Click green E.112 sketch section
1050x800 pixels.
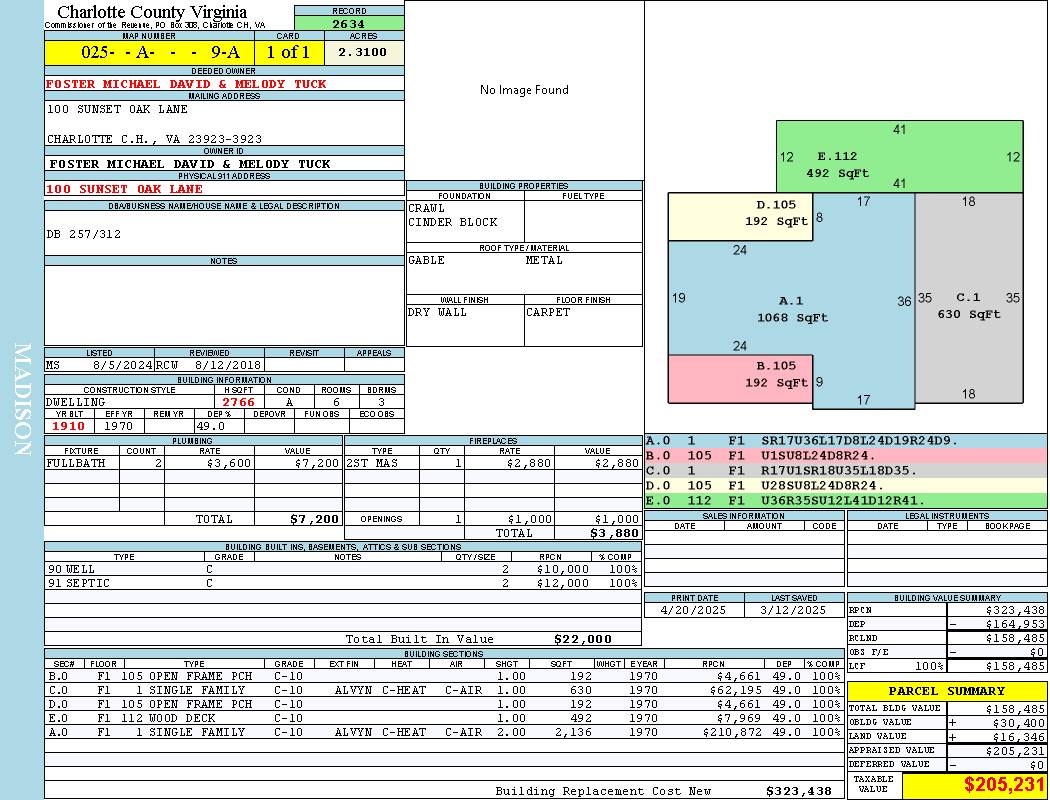[899, 157]
